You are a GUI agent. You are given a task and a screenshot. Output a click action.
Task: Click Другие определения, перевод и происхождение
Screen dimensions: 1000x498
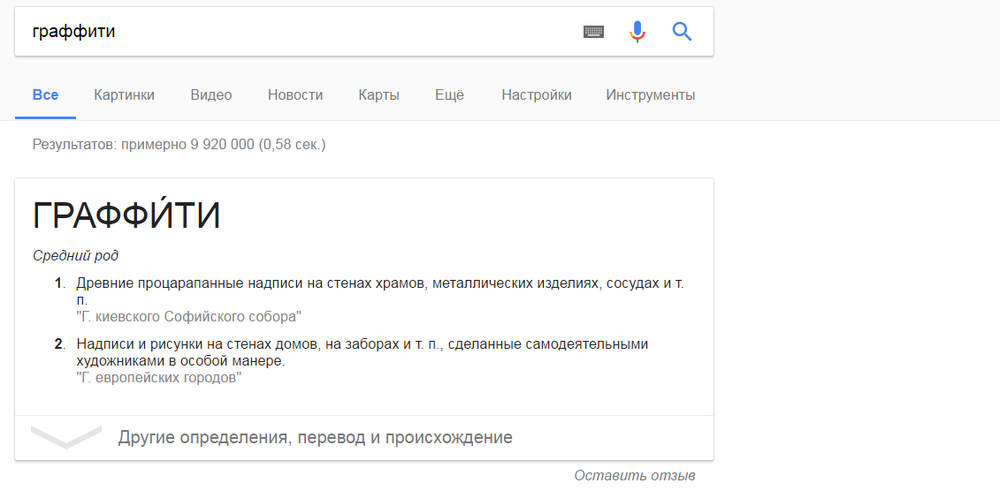315,437
